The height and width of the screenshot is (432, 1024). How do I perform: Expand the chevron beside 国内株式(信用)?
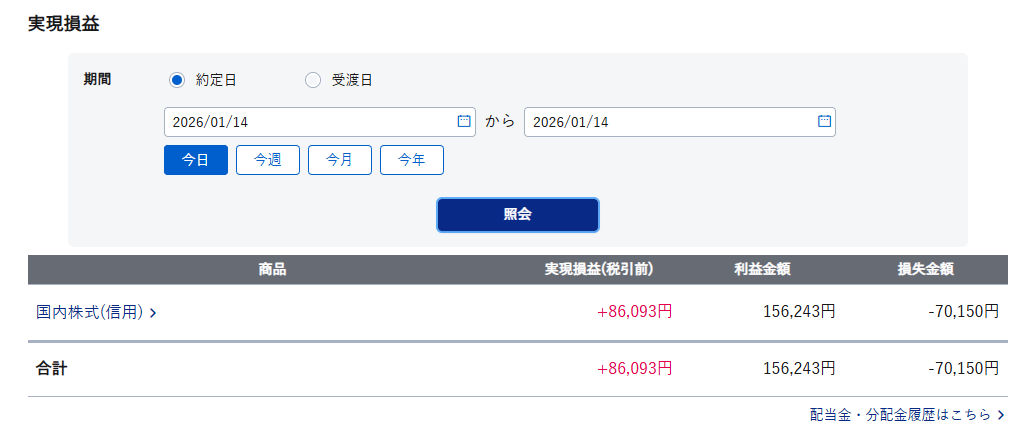pyautogui.click(x=153, y=313)
